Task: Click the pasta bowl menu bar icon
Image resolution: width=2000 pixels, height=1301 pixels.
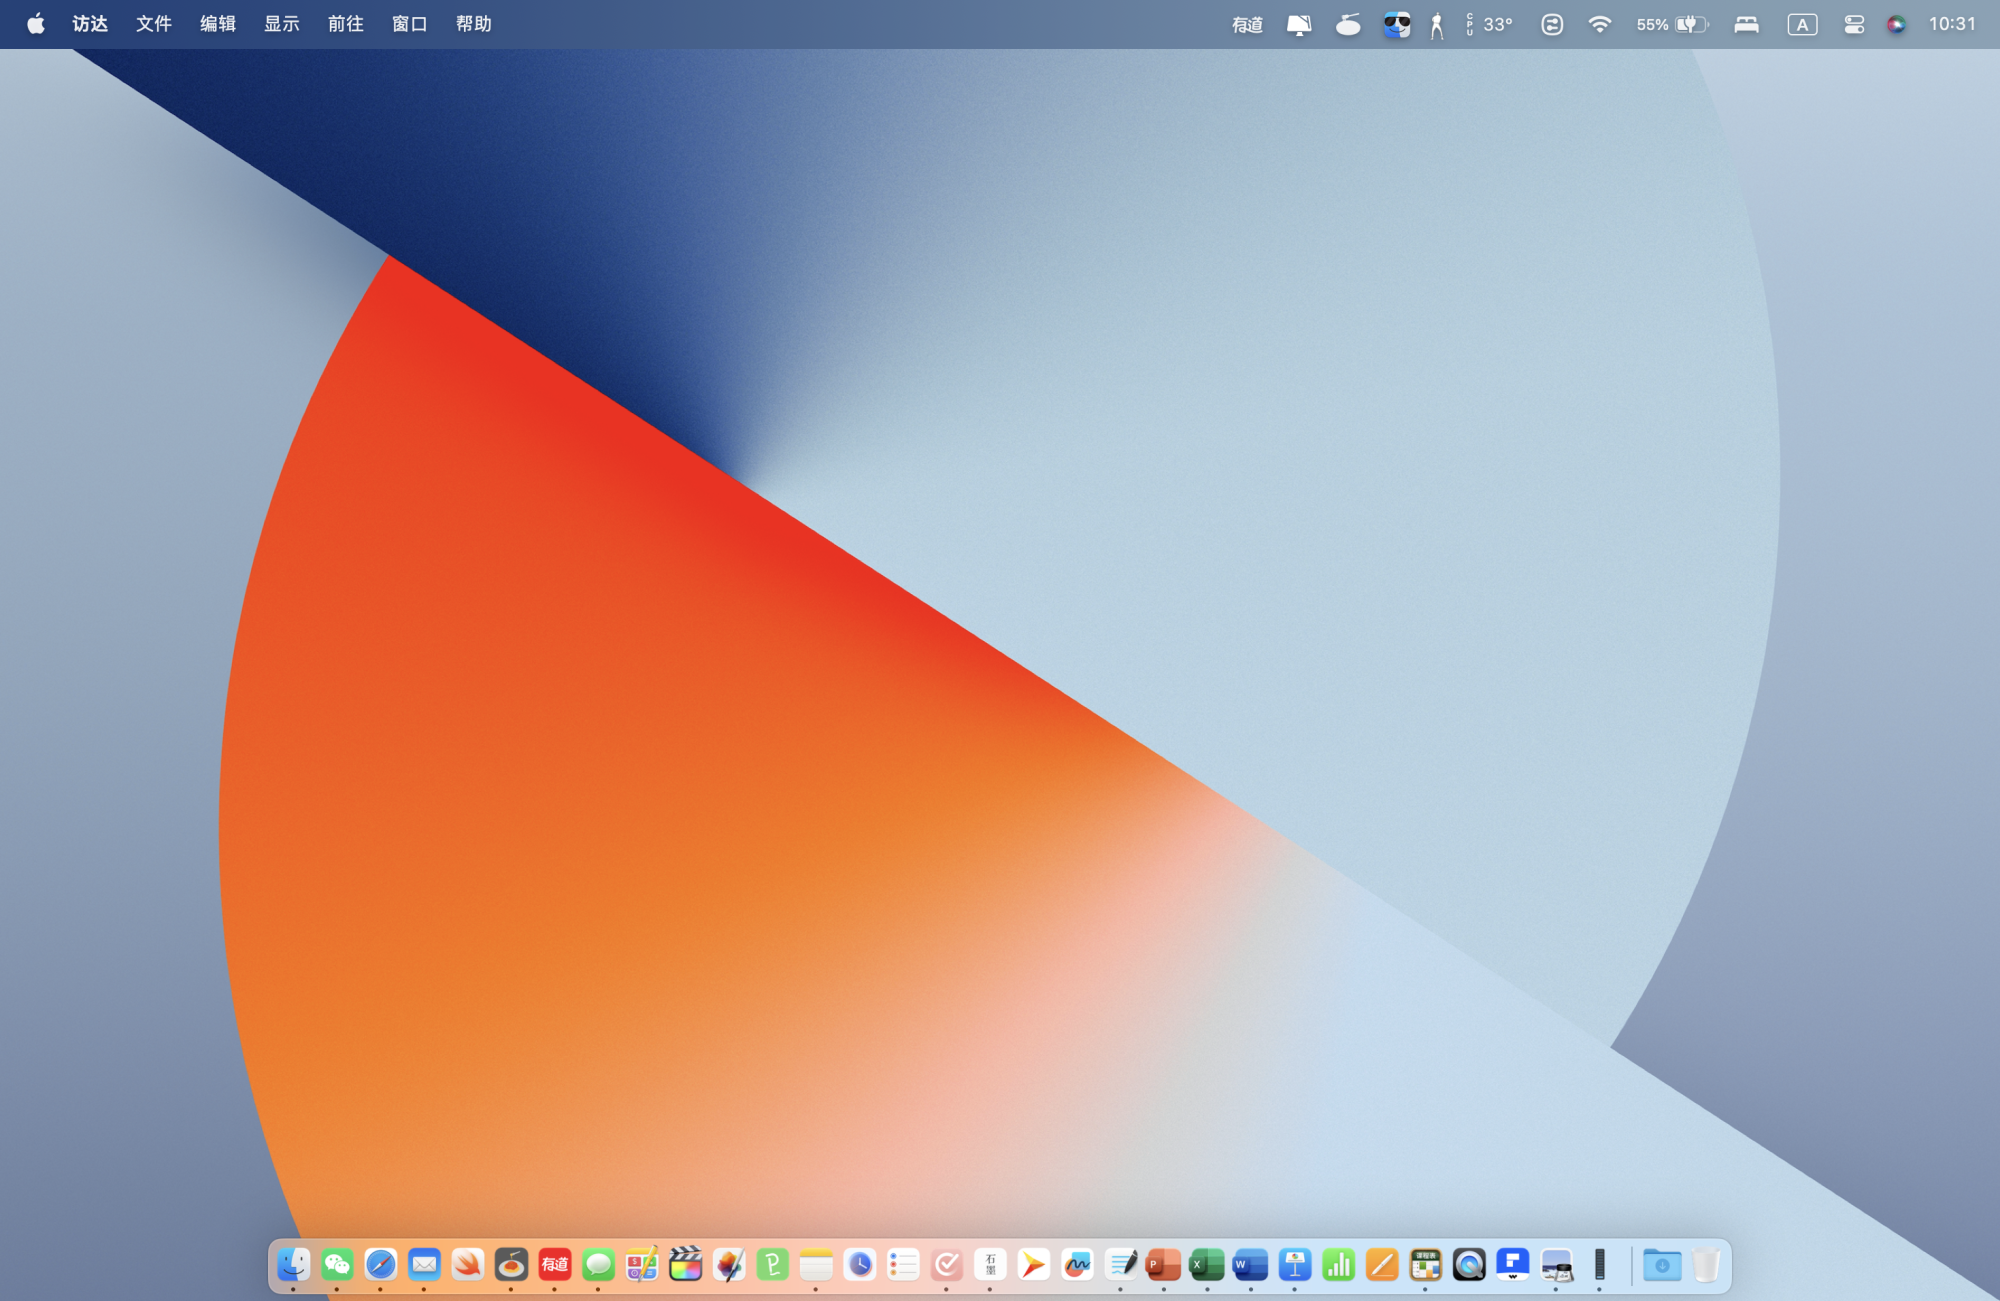Action: coord(1348,25)
